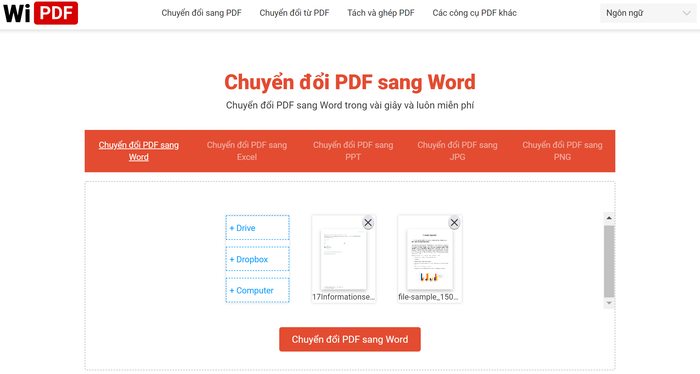Open the Tách và ghép PDF menu

tap(381, 13)
